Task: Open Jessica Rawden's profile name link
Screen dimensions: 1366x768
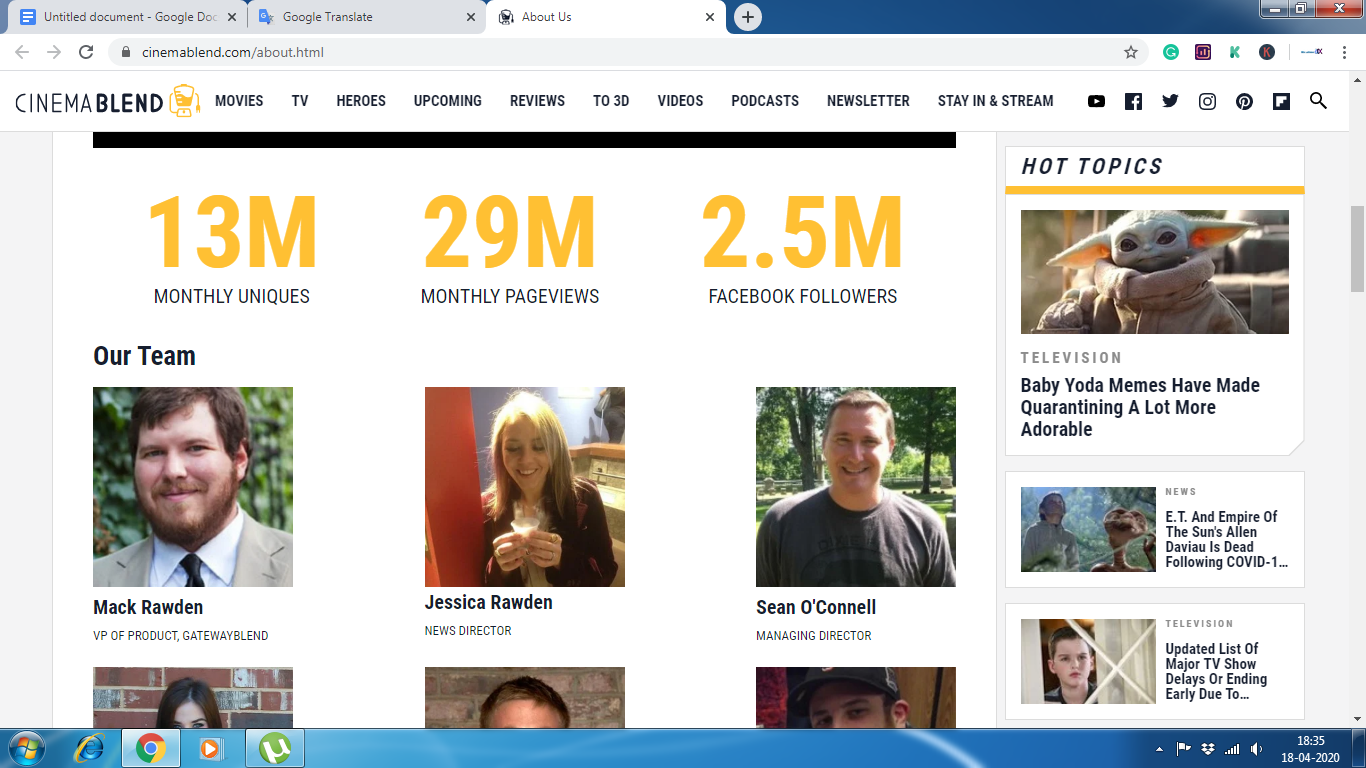Action: (x=488, y=602)
